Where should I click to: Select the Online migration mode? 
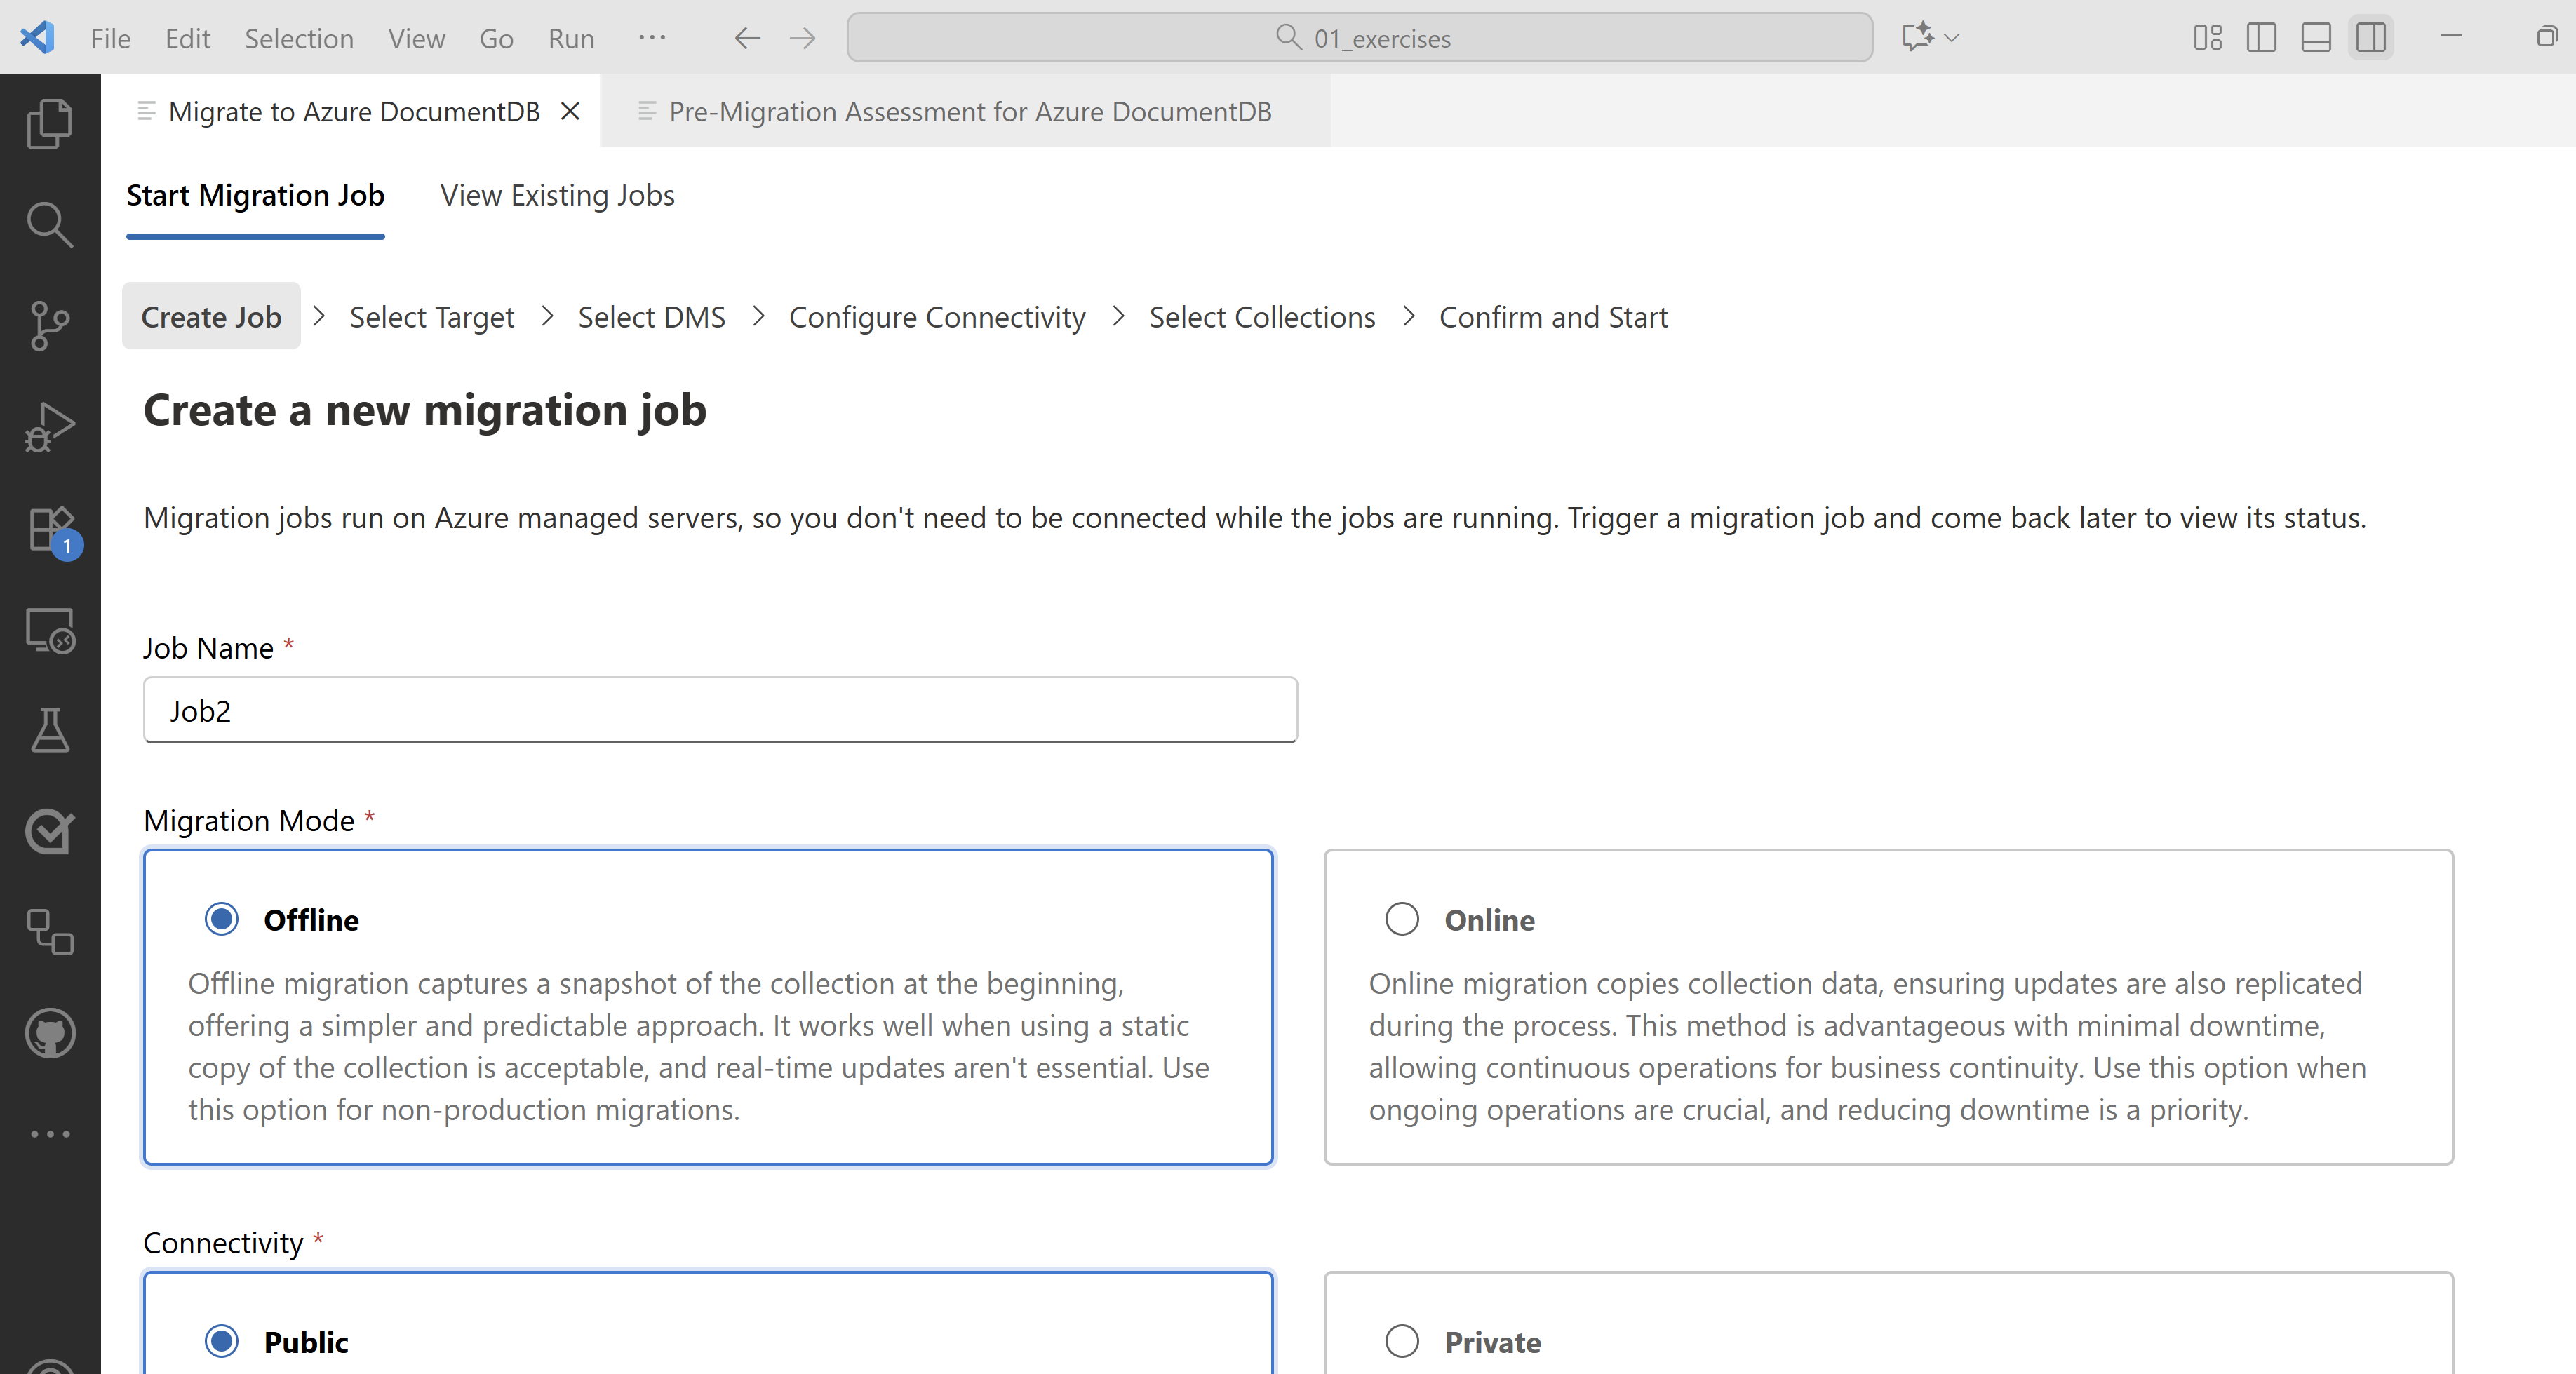(x=1401, y=919)
